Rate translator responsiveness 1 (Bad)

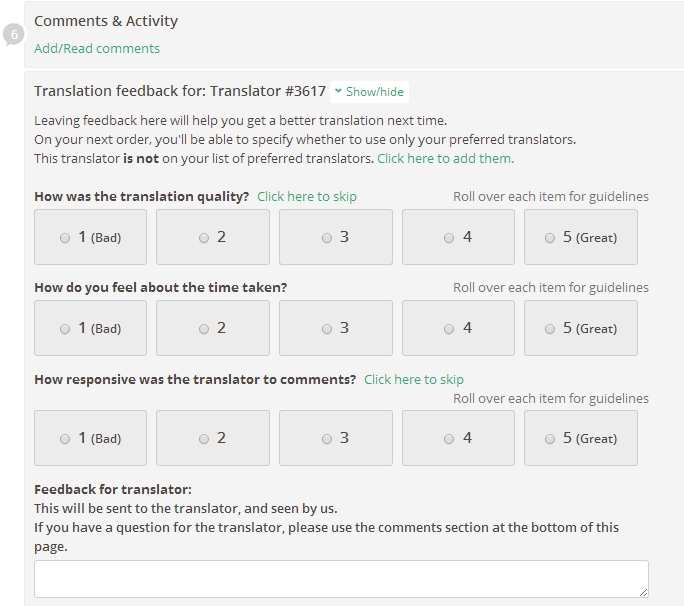(x=90, y=438)
